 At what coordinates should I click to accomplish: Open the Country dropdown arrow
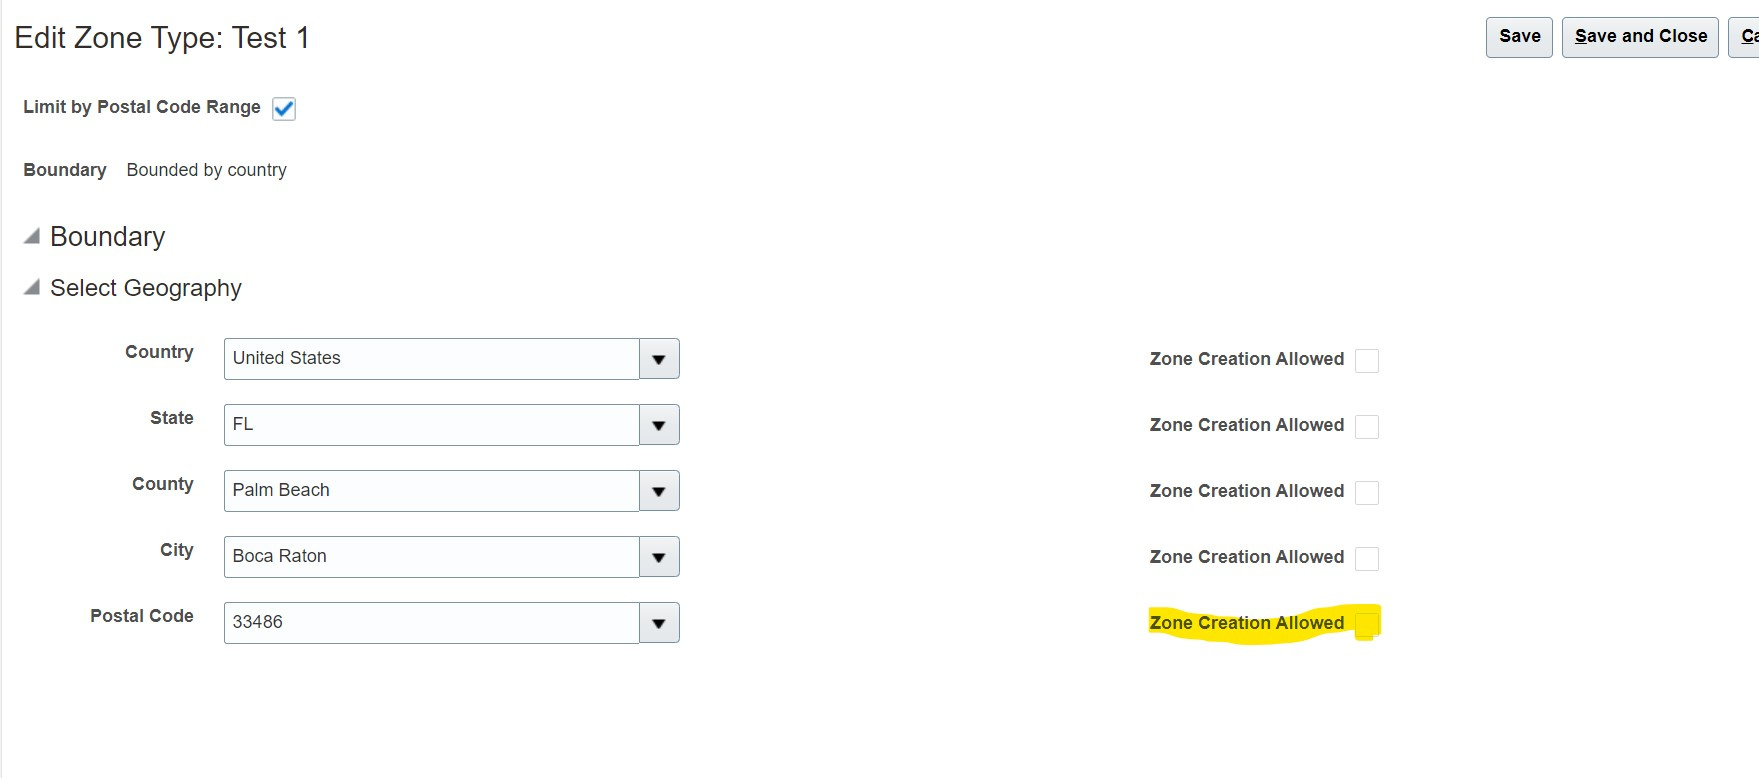click(x=659, y=358)
